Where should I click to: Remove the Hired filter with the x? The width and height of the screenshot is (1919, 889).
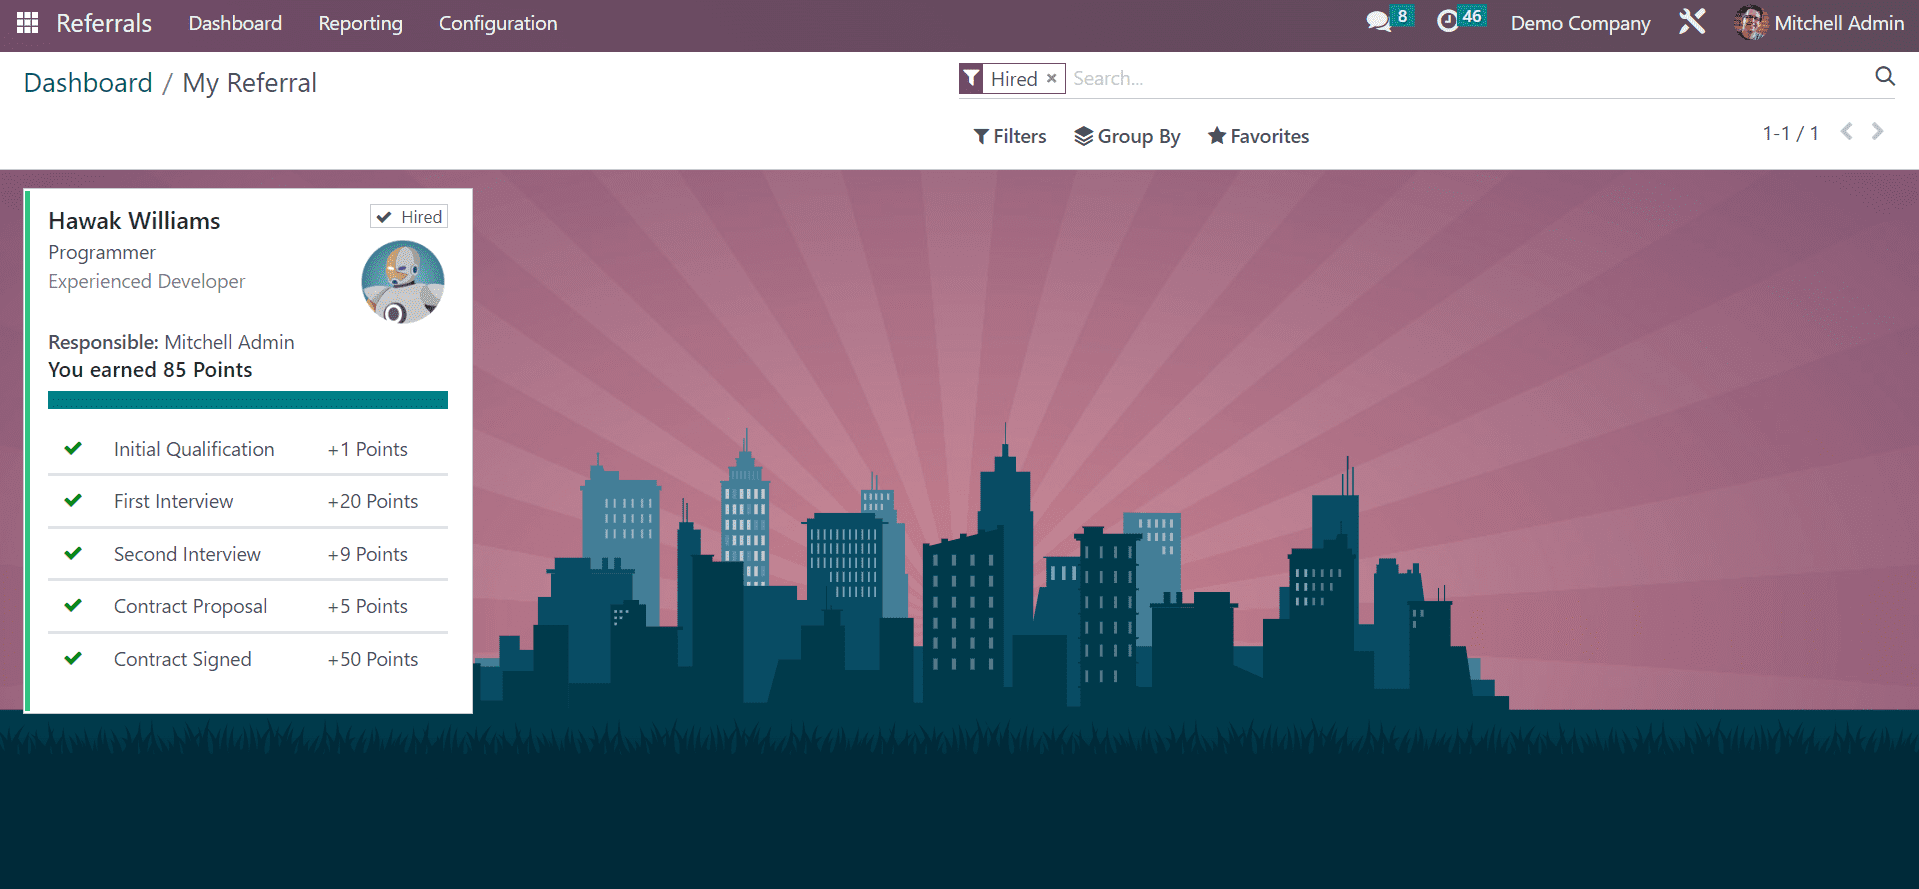coord(1052,78)
